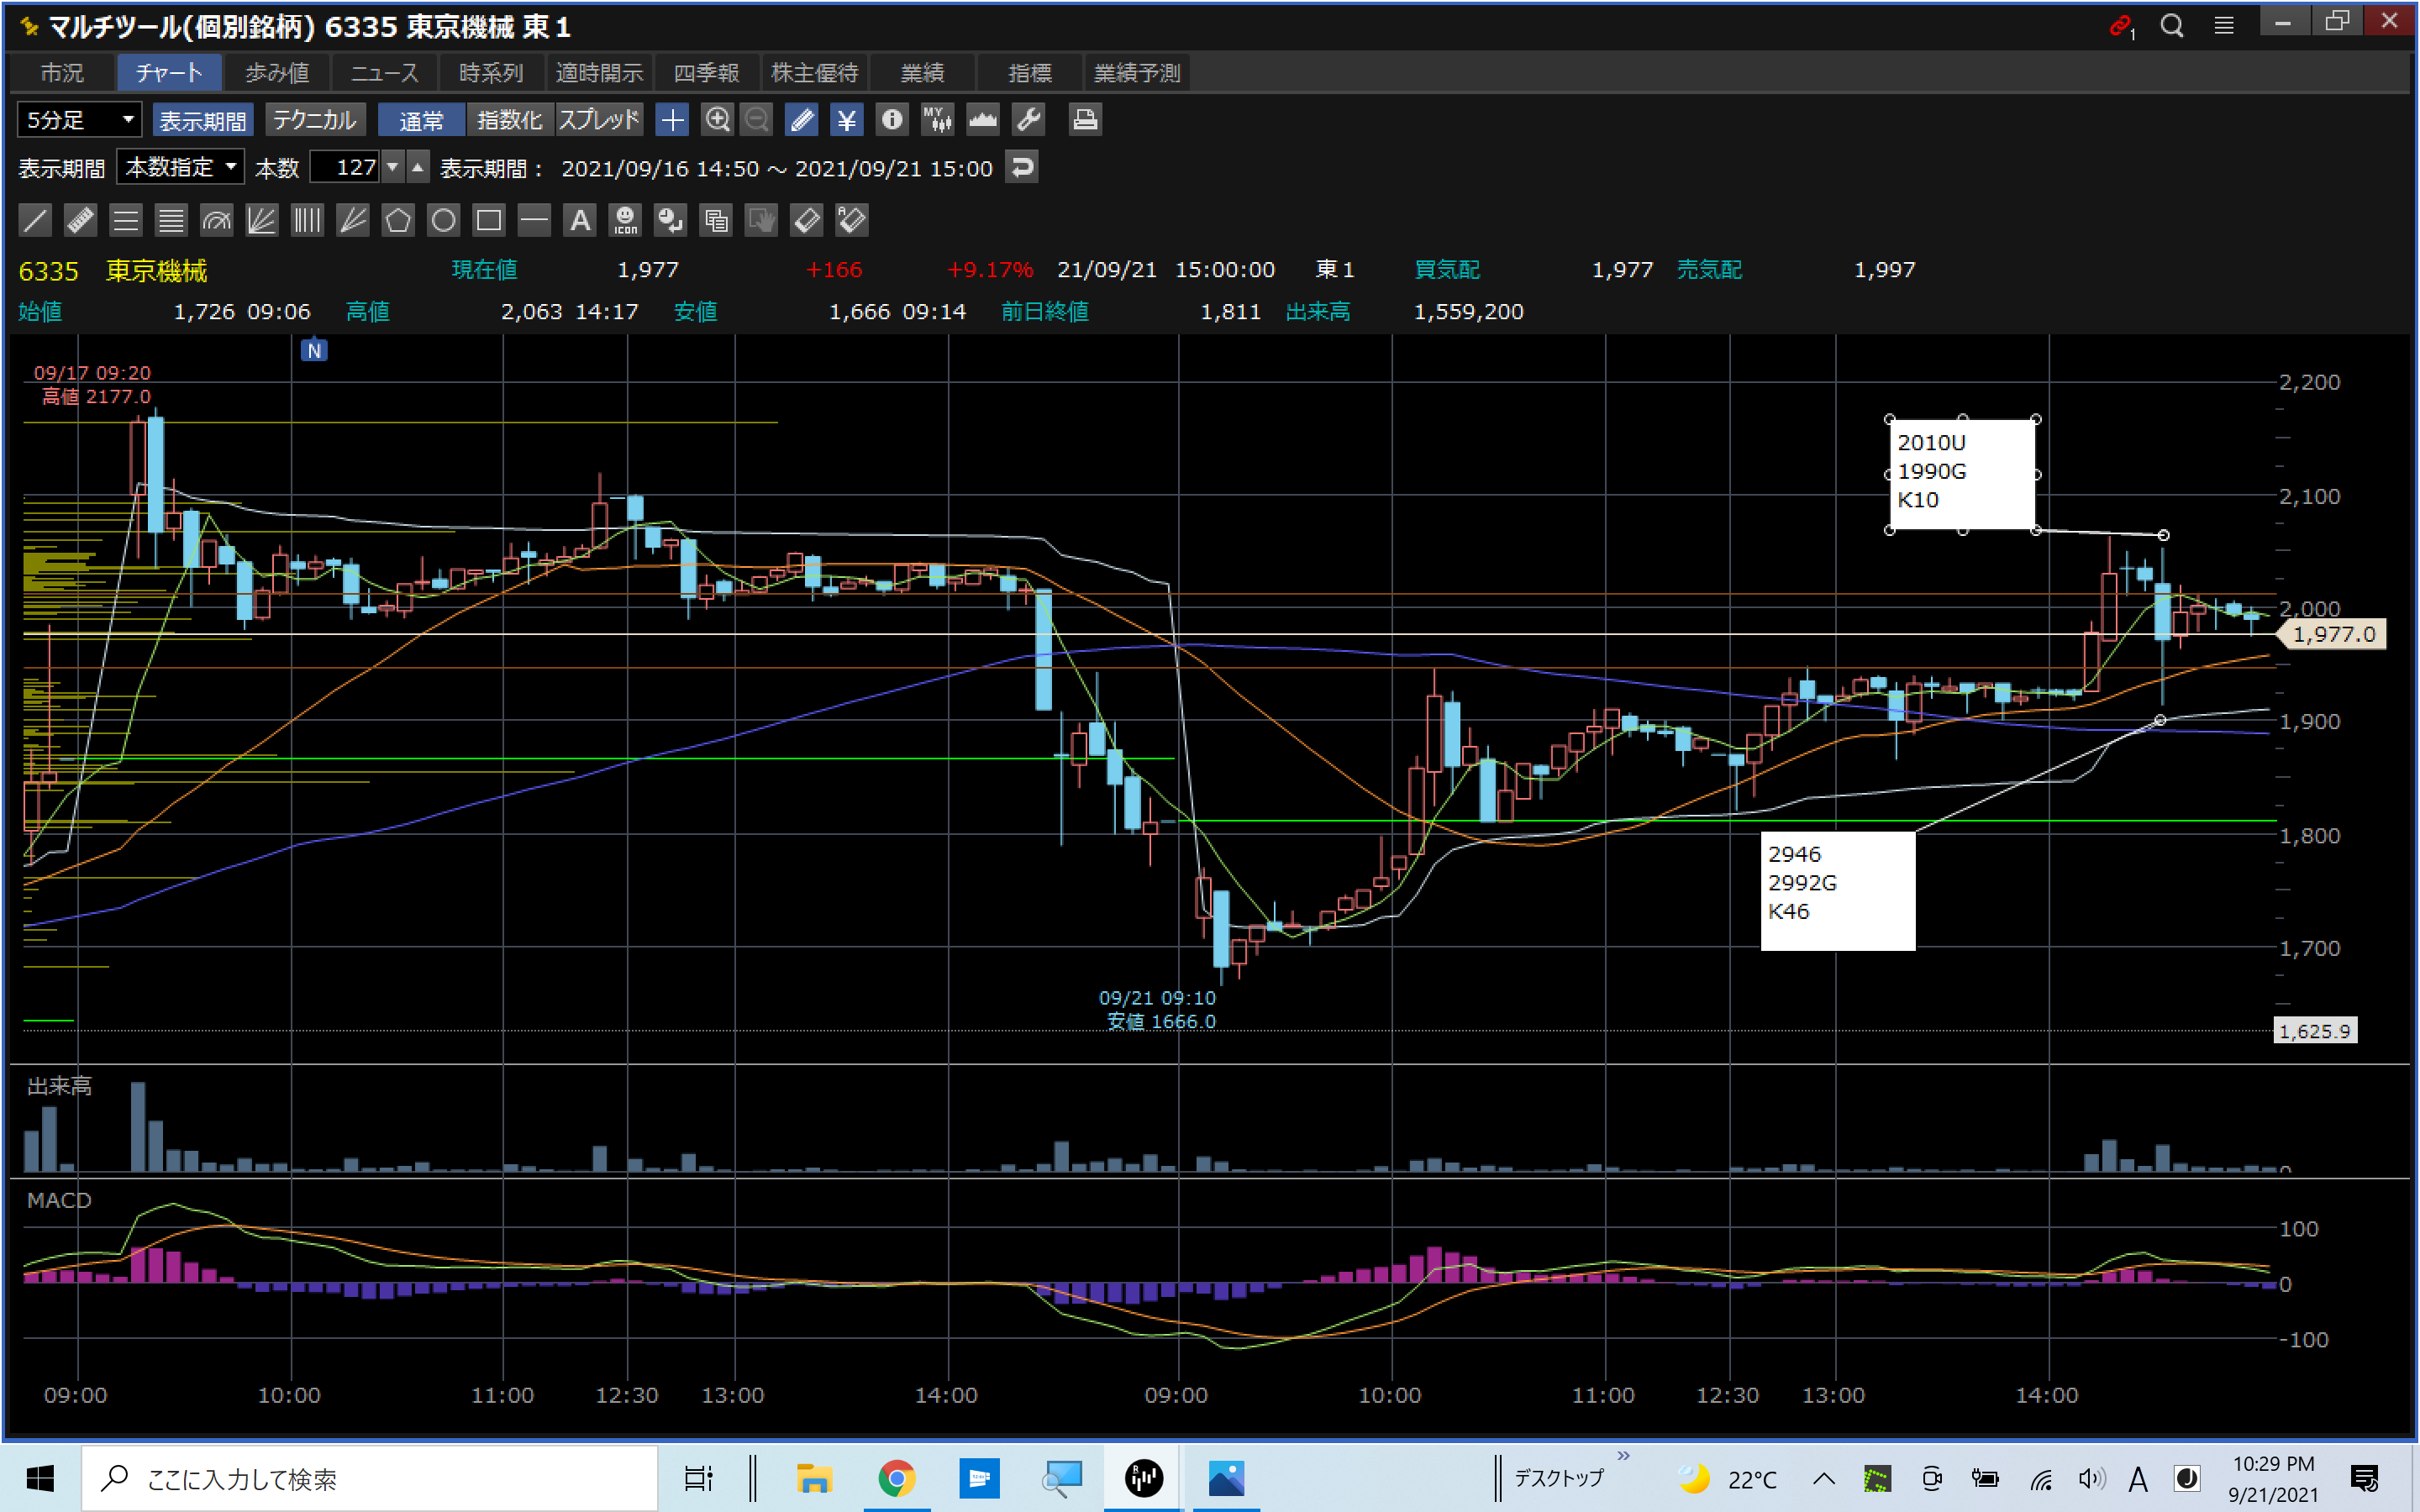Click the 本数 input field showing 127
2420x1512 pixels.
(x=345, y=167)
